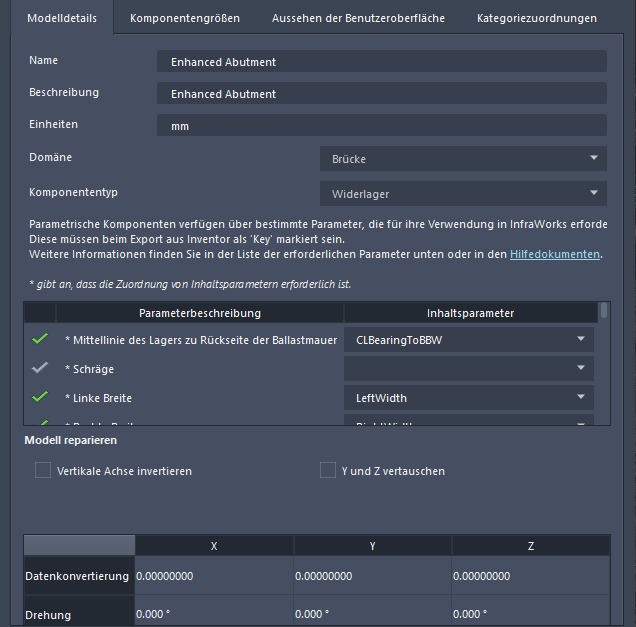This screenshot has height=627, width=636.
Task: Click the Name field containing Enhanced Abutment
Action: [x=381, y=61]
